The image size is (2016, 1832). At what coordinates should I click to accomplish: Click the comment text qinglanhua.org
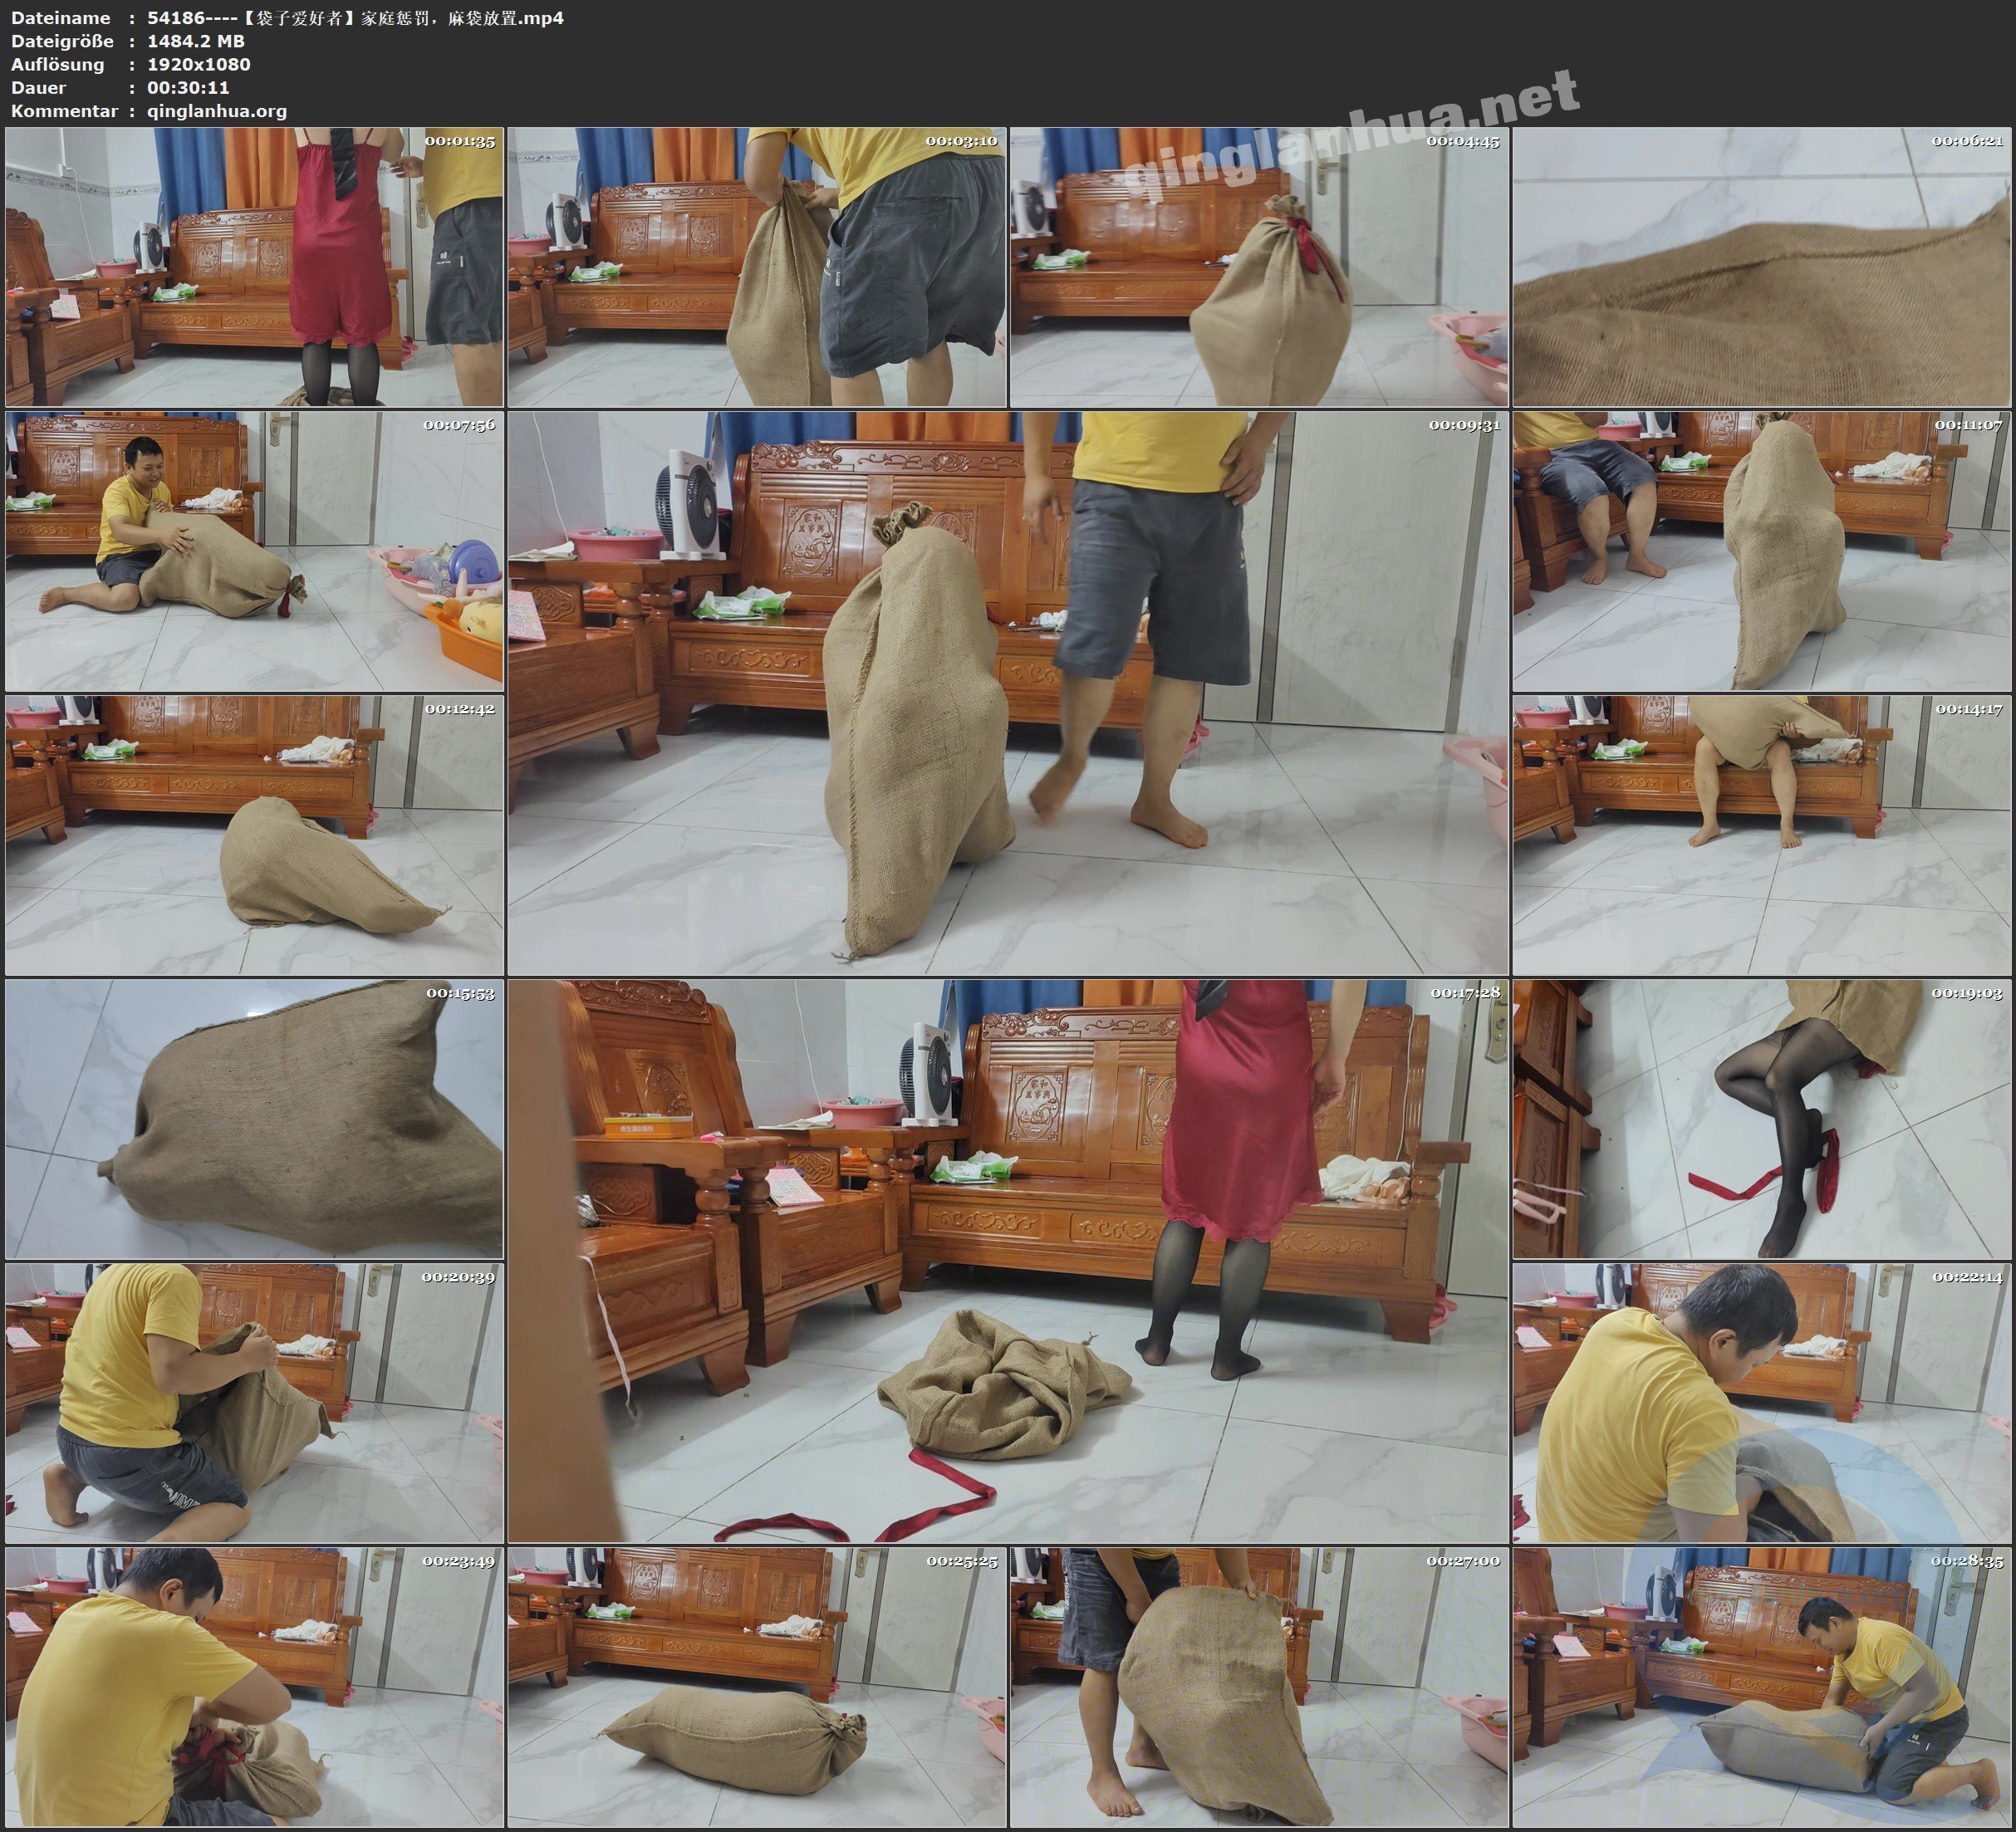point(217,112)
